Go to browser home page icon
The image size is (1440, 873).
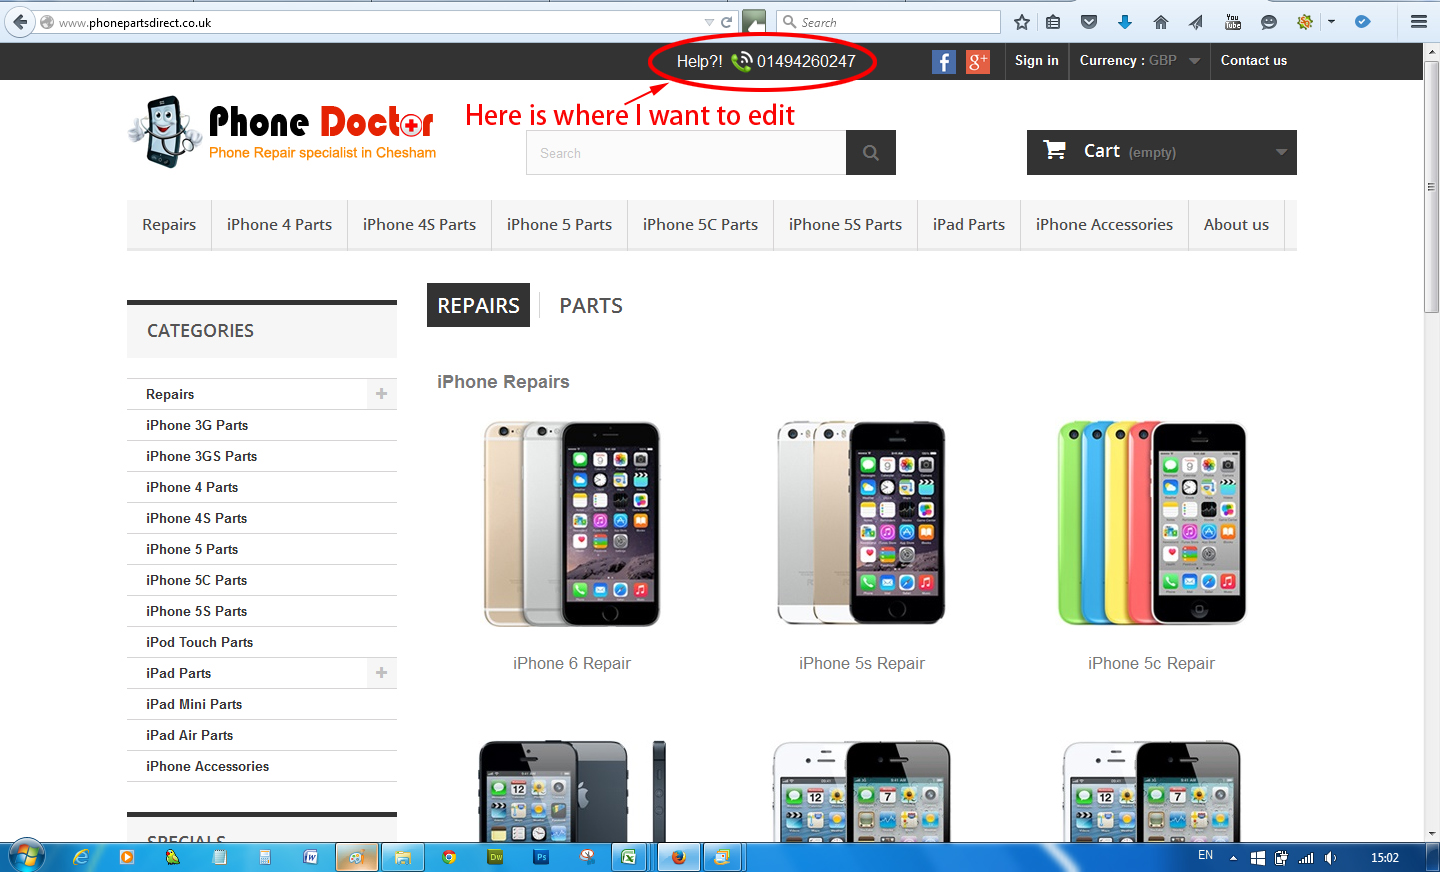tap(1161, 22)
